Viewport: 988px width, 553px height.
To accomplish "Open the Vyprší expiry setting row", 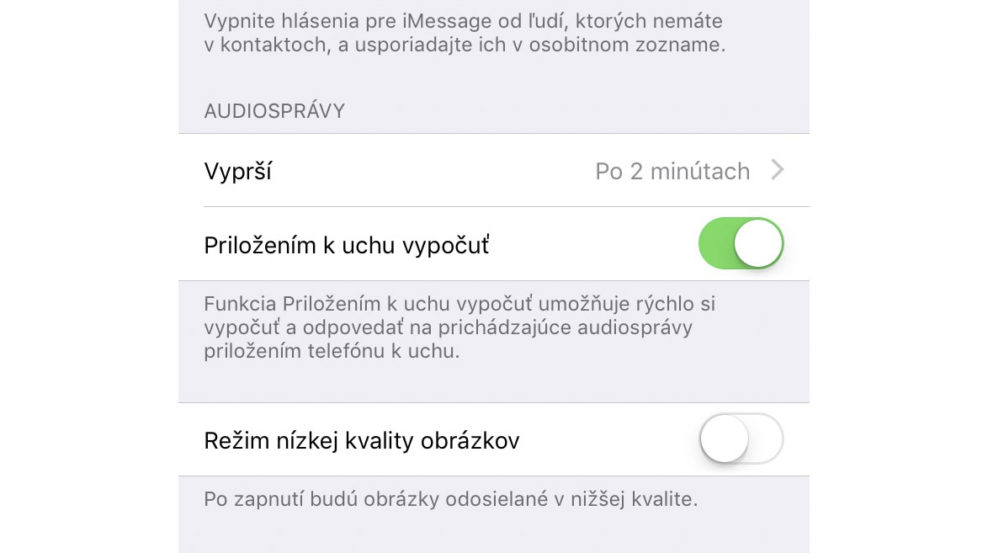I will point(494,170).
